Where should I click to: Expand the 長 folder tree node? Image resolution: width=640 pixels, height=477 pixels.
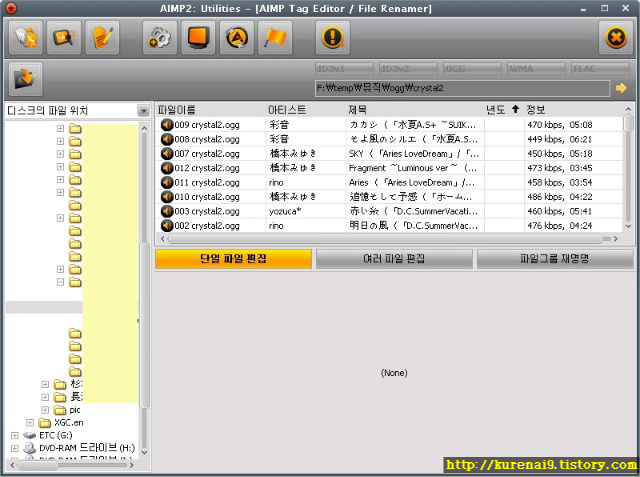tap(45, 397)
